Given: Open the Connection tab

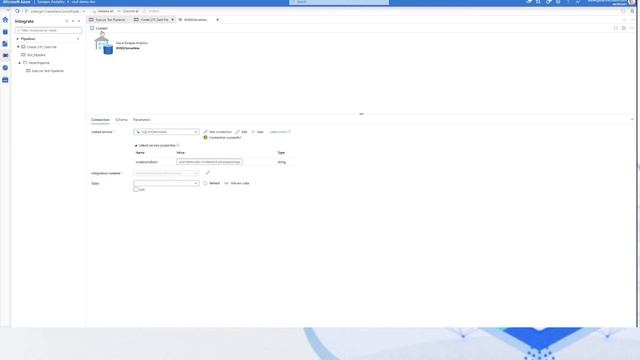Looking at the screenshot, I should (100, 120).
